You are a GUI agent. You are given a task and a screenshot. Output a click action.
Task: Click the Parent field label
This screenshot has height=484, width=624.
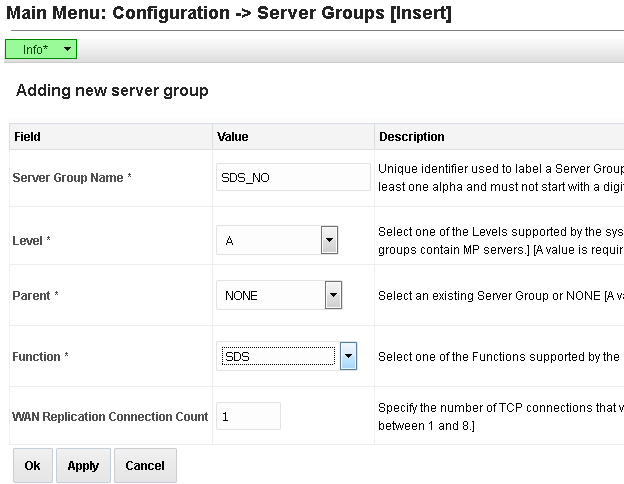pyautogui.click(x=35, y=296)
